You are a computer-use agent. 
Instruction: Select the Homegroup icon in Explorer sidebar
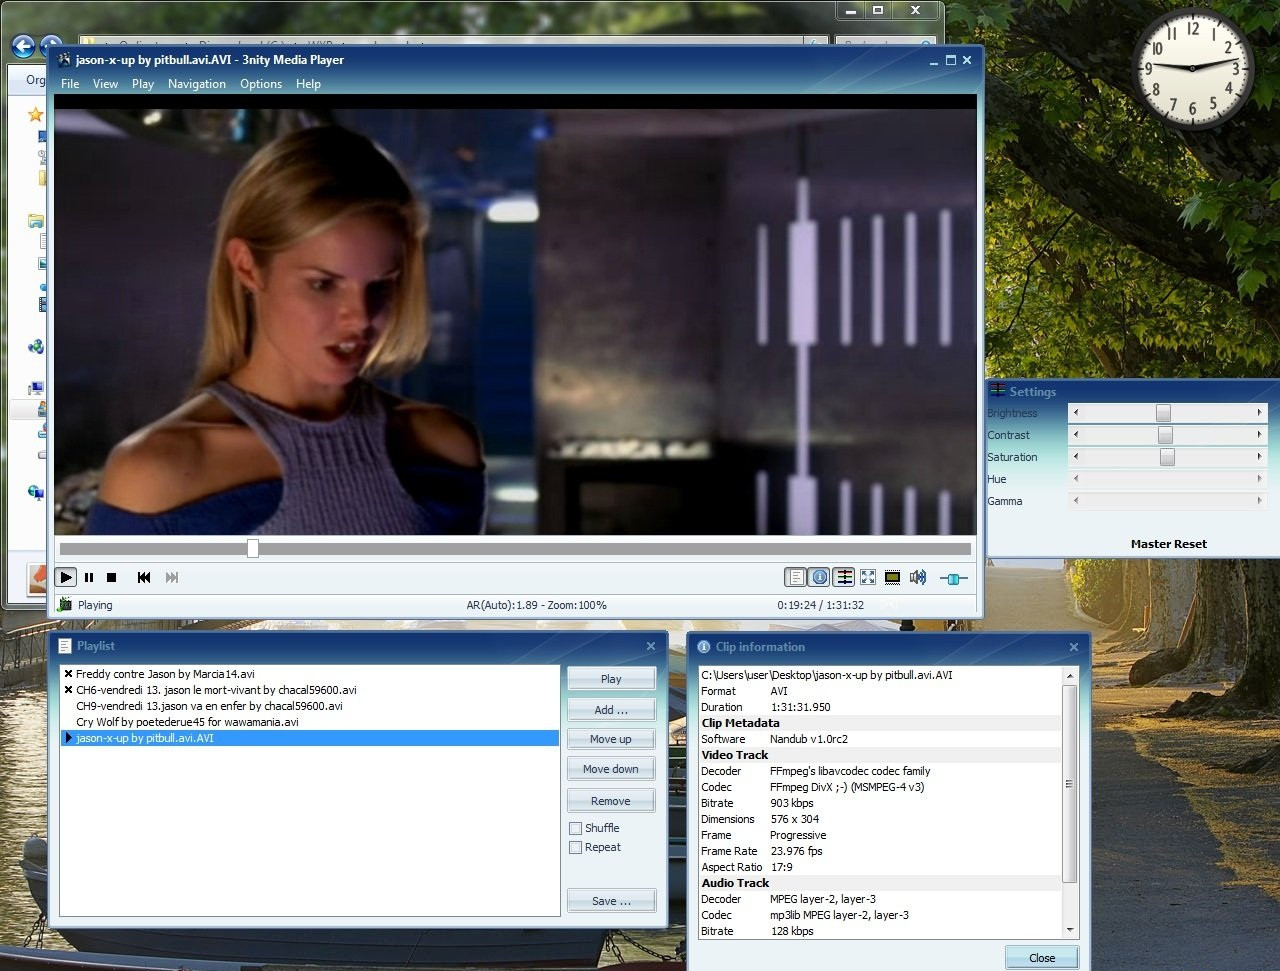tap(36, 347)
